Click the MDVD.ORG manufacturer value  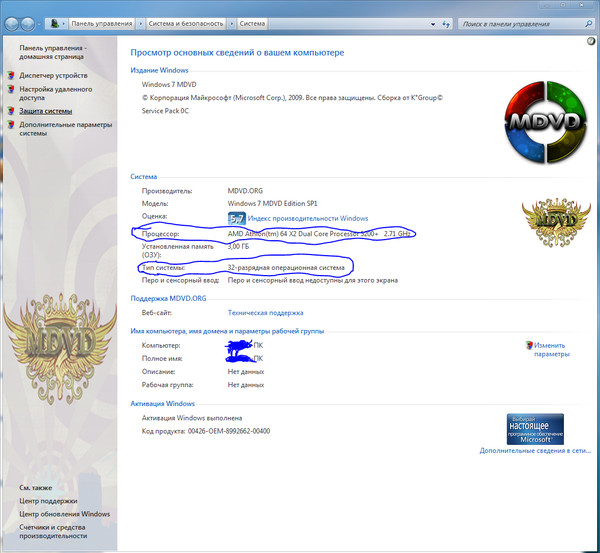[245, 191]
